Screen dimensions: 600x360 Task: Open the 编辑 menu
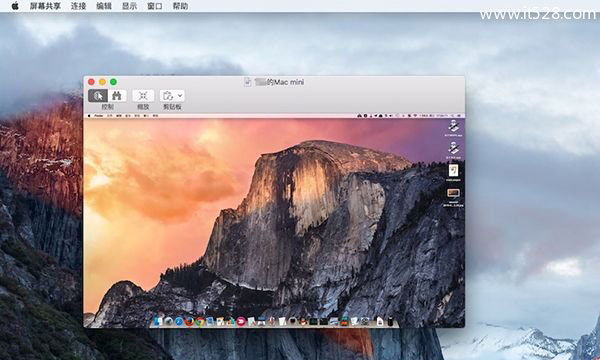(104, 6)
